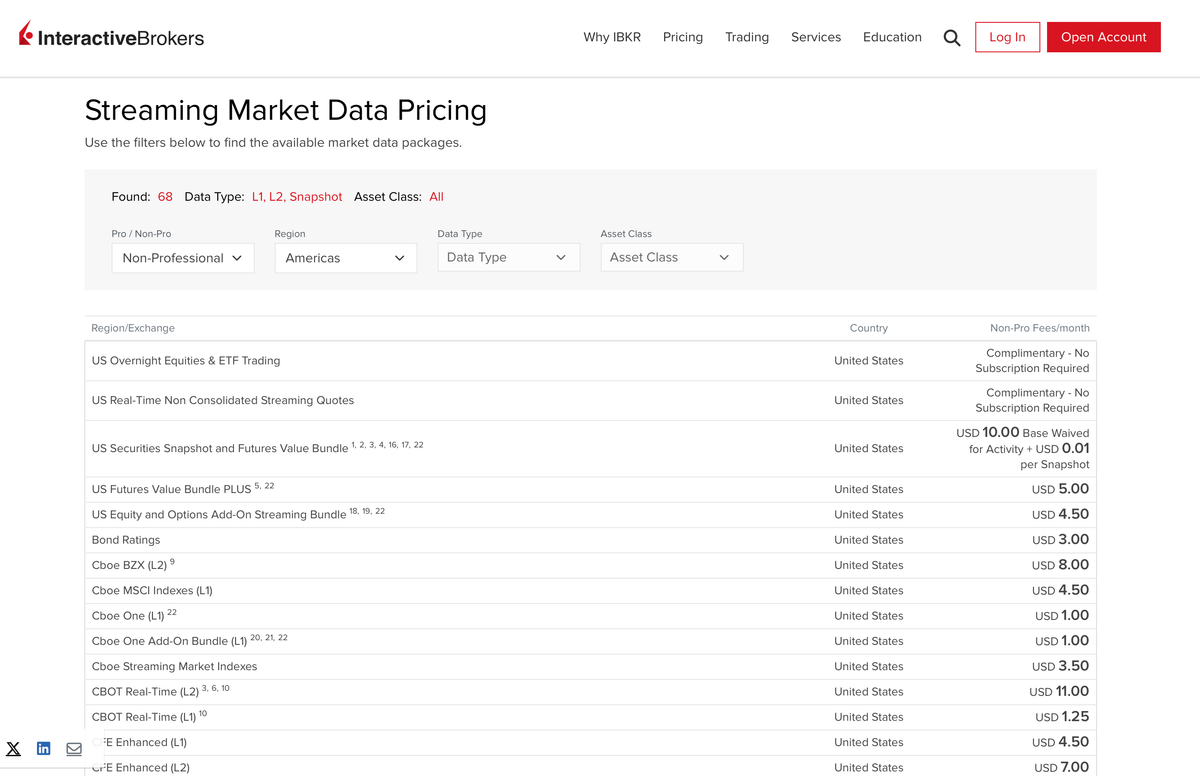Click the Open Account button
The width and height of the screenshot is (1200, 776).
click(1104, 37)
